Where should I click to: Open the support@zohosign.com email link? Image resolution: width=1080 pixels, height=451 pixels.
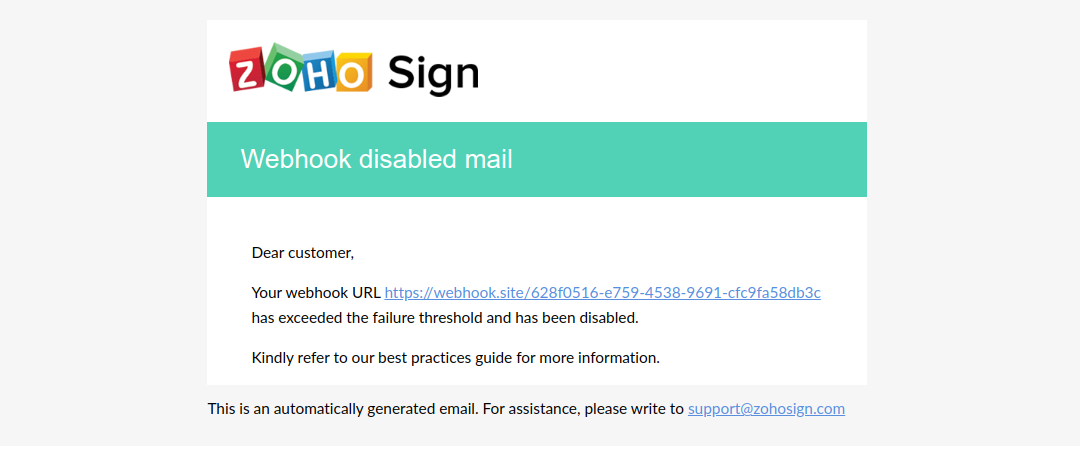click(x=766, y=409)
